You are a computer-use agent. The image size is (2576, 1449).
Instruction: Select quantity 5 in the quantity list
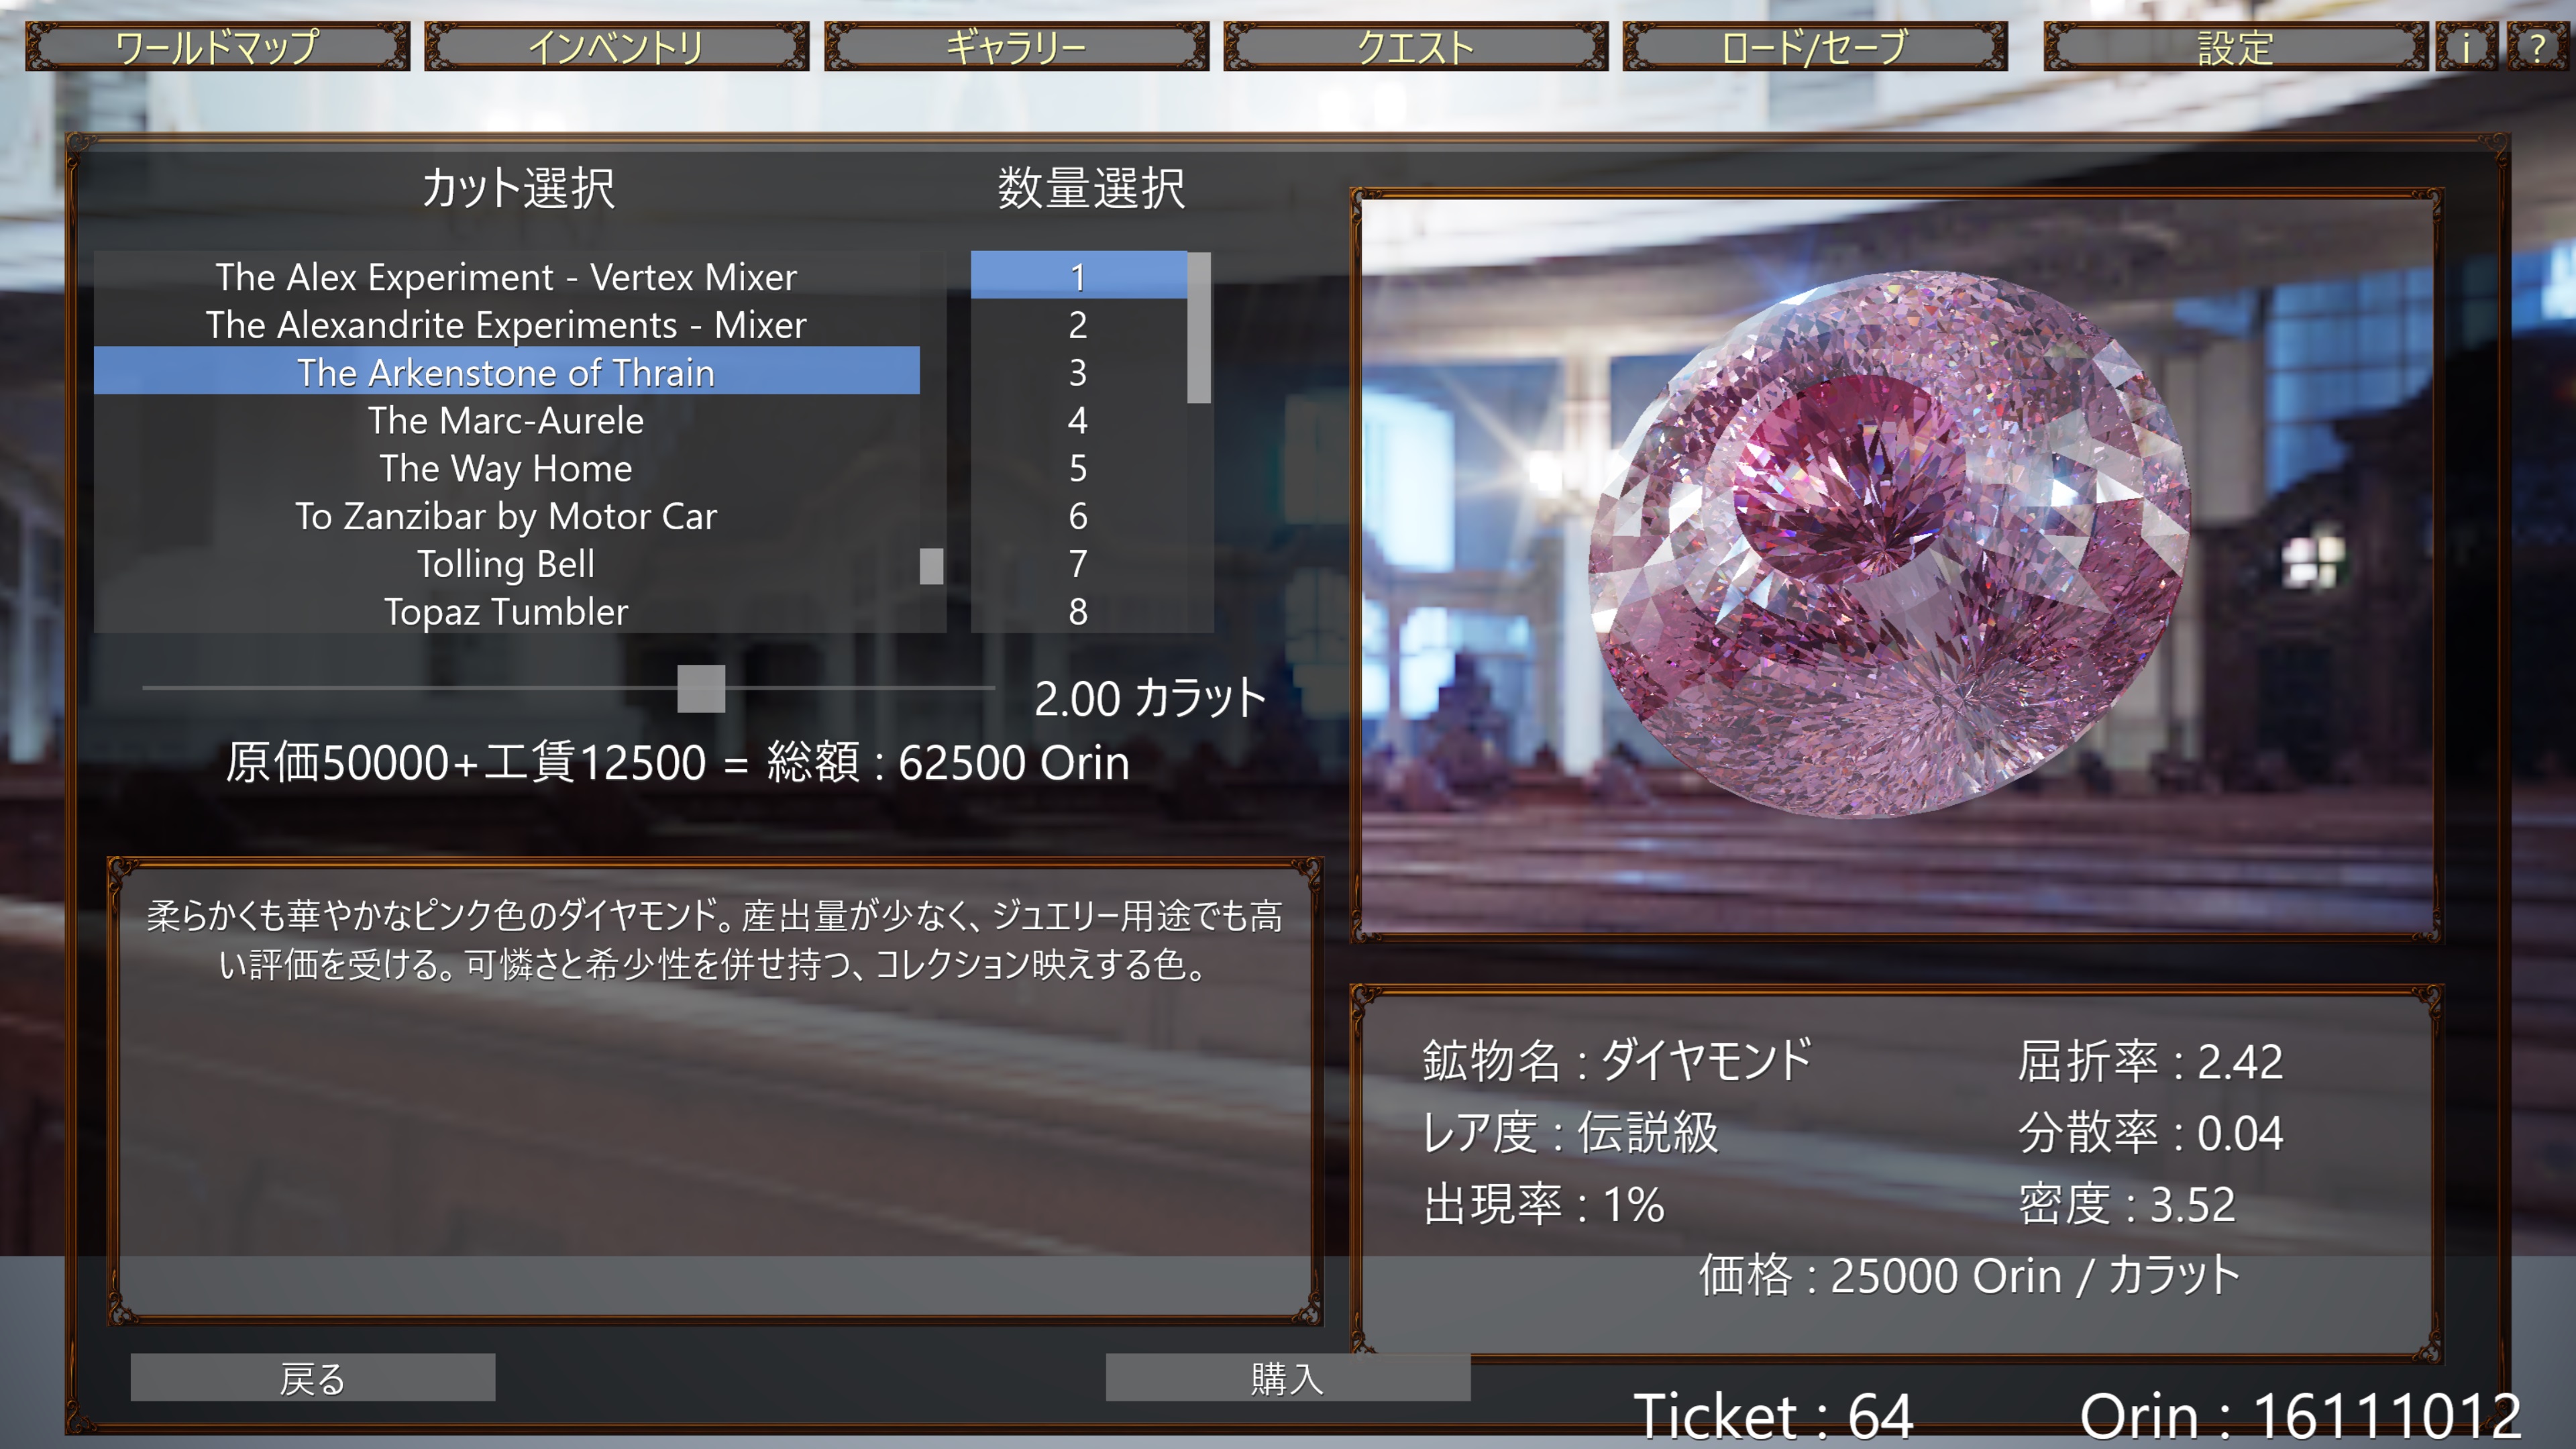click(1077, 468)
